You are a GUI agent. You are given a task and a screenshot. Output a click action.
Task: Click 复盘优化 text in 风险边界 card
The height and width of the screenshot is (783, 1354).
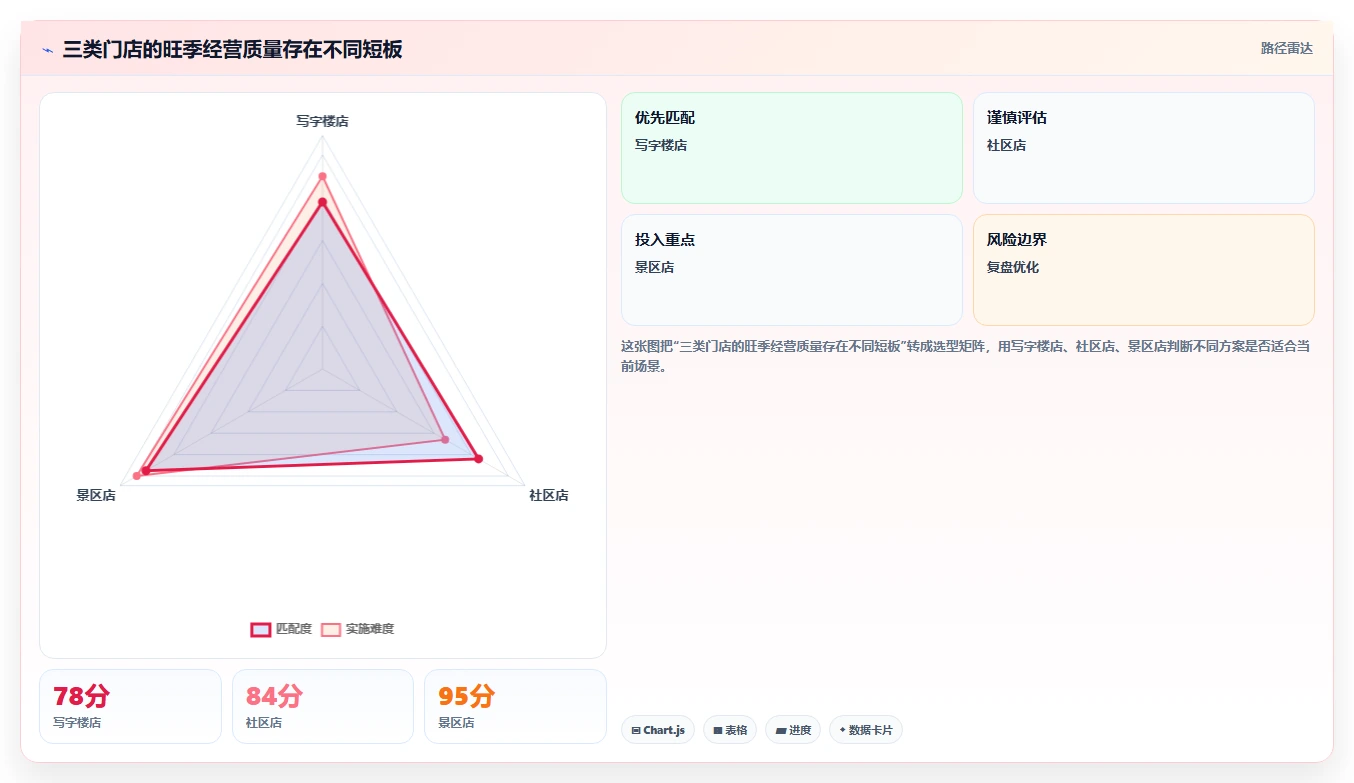(1013, 267)
